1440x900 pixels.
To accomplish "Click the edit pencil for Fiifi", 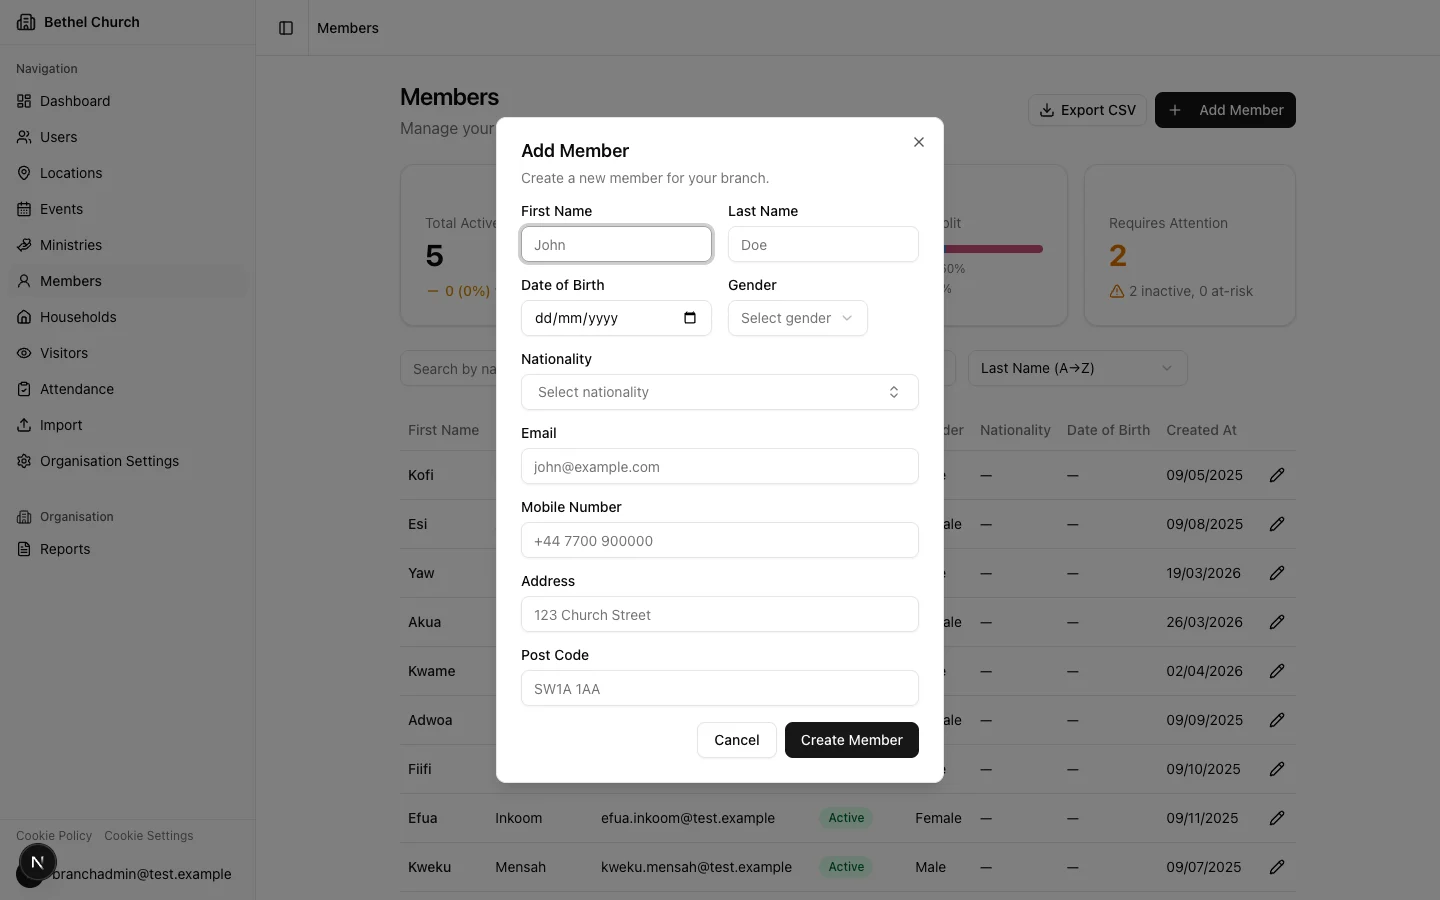I will (x=1277, y=769).
